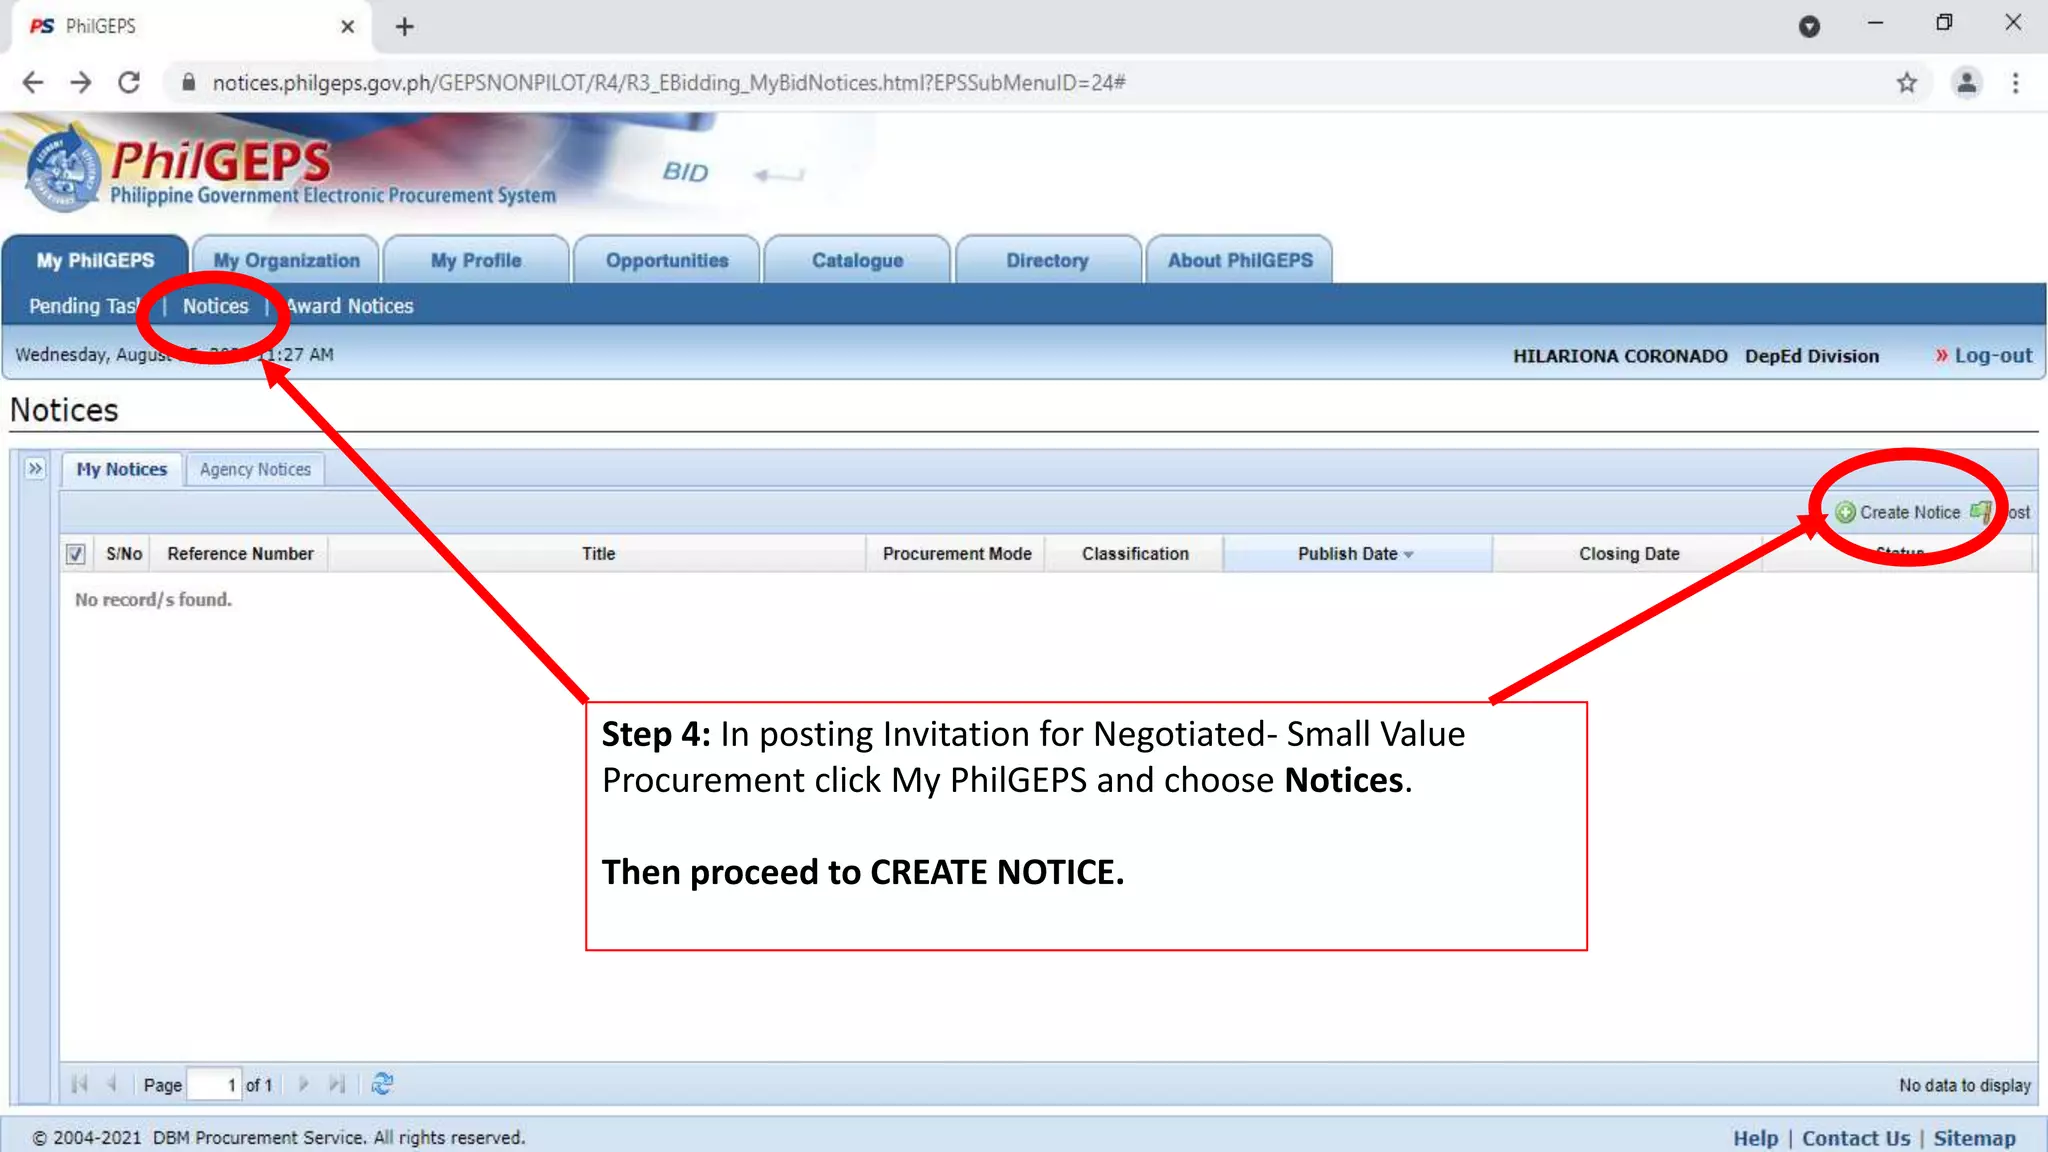Open the browser profile avatar icon
This screenshot has height=1152, width=2048.
1966,83
